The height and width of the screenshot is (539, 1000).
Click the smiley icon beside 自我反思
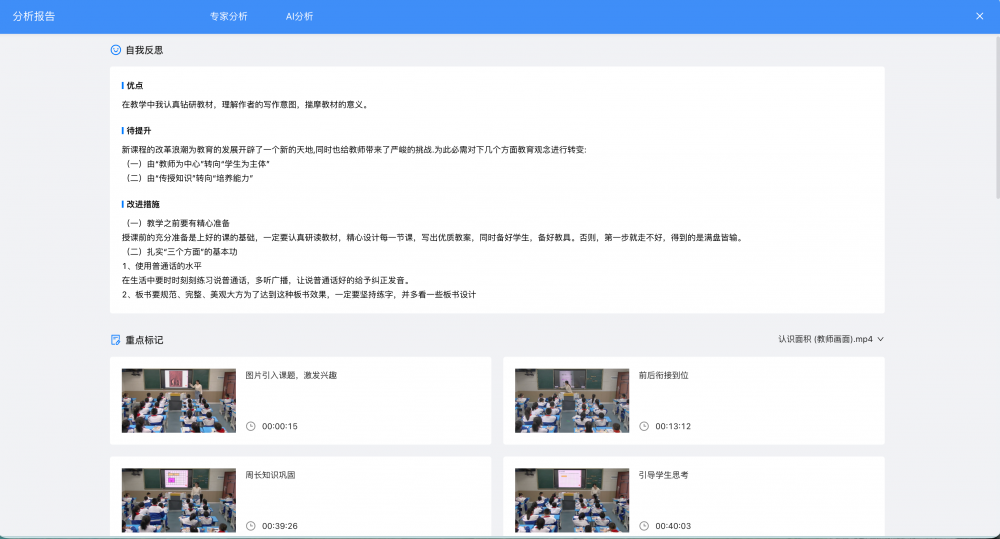[x=116, y=49]
